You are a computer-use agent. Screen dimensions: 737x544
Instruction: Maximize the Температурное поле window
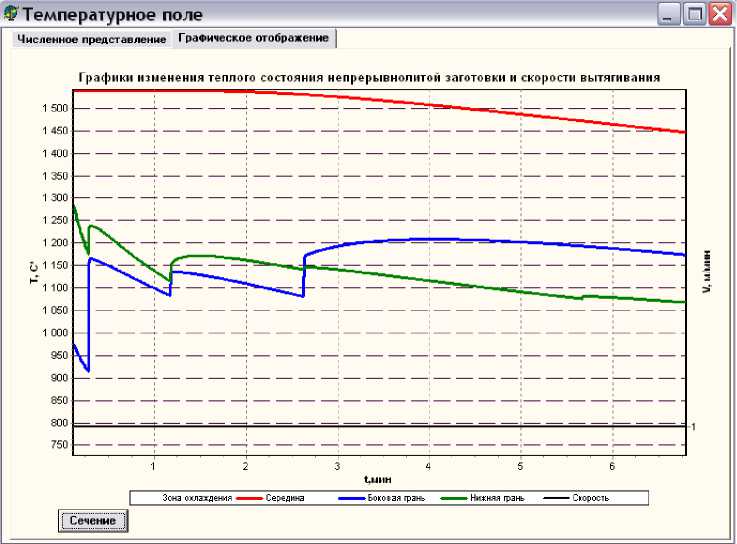coord(694,14)
